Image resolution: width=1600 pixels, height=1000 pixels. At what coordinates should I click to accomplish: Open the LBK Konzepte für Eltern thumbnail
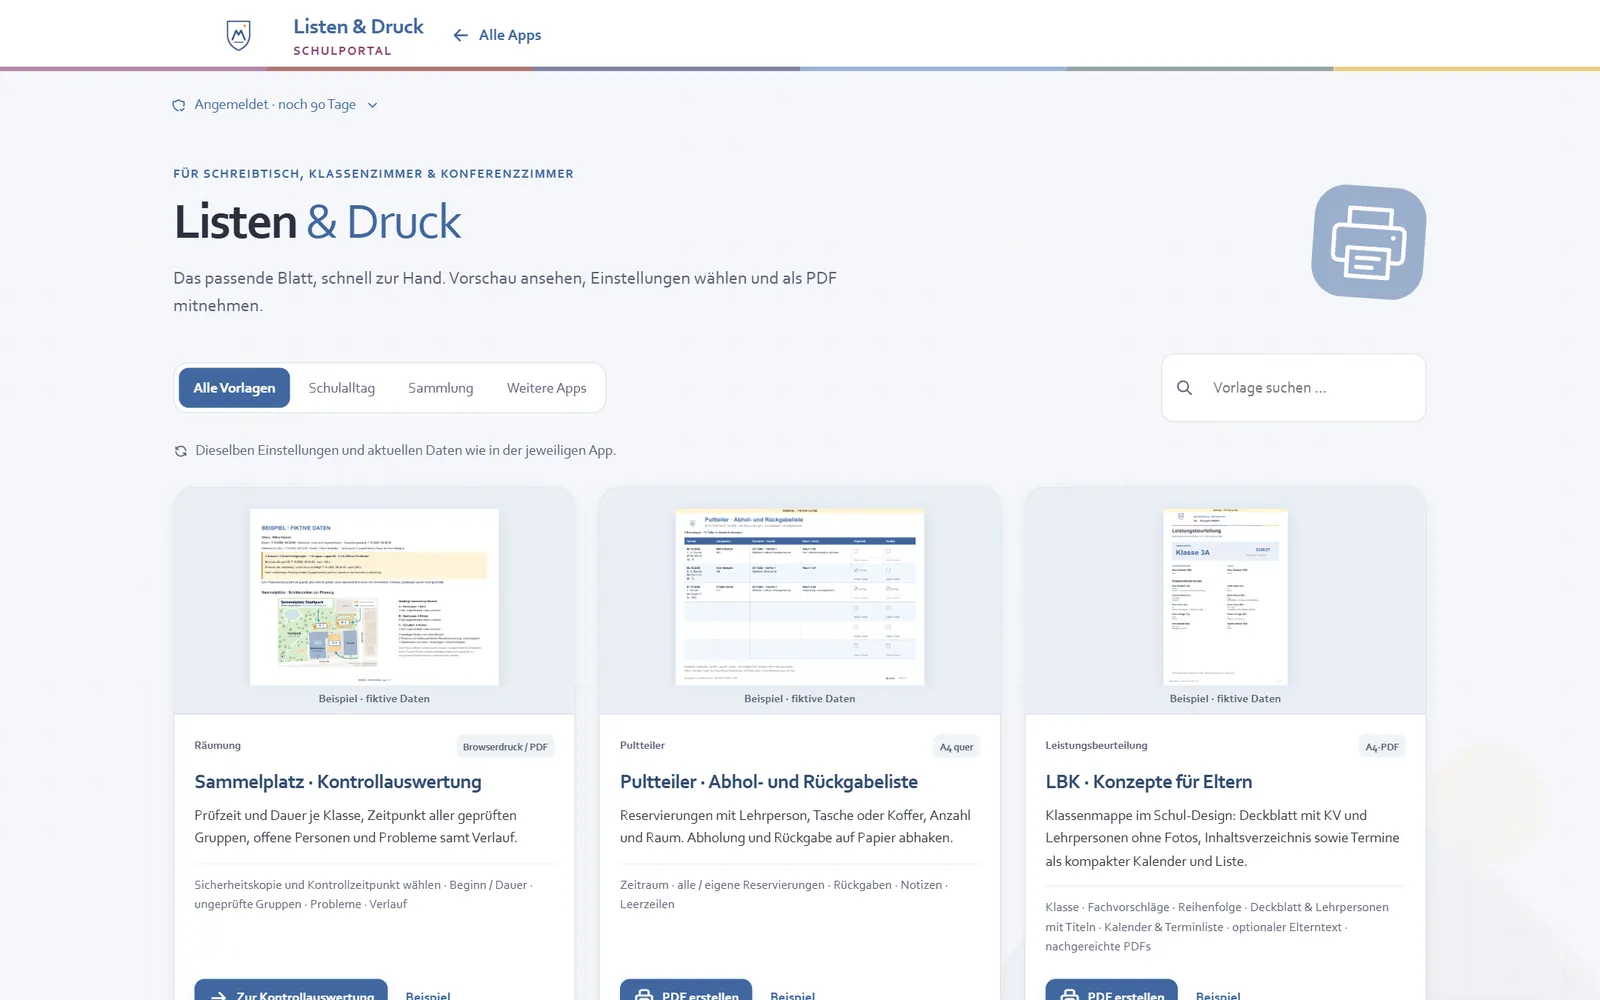tap(1225, 597)
